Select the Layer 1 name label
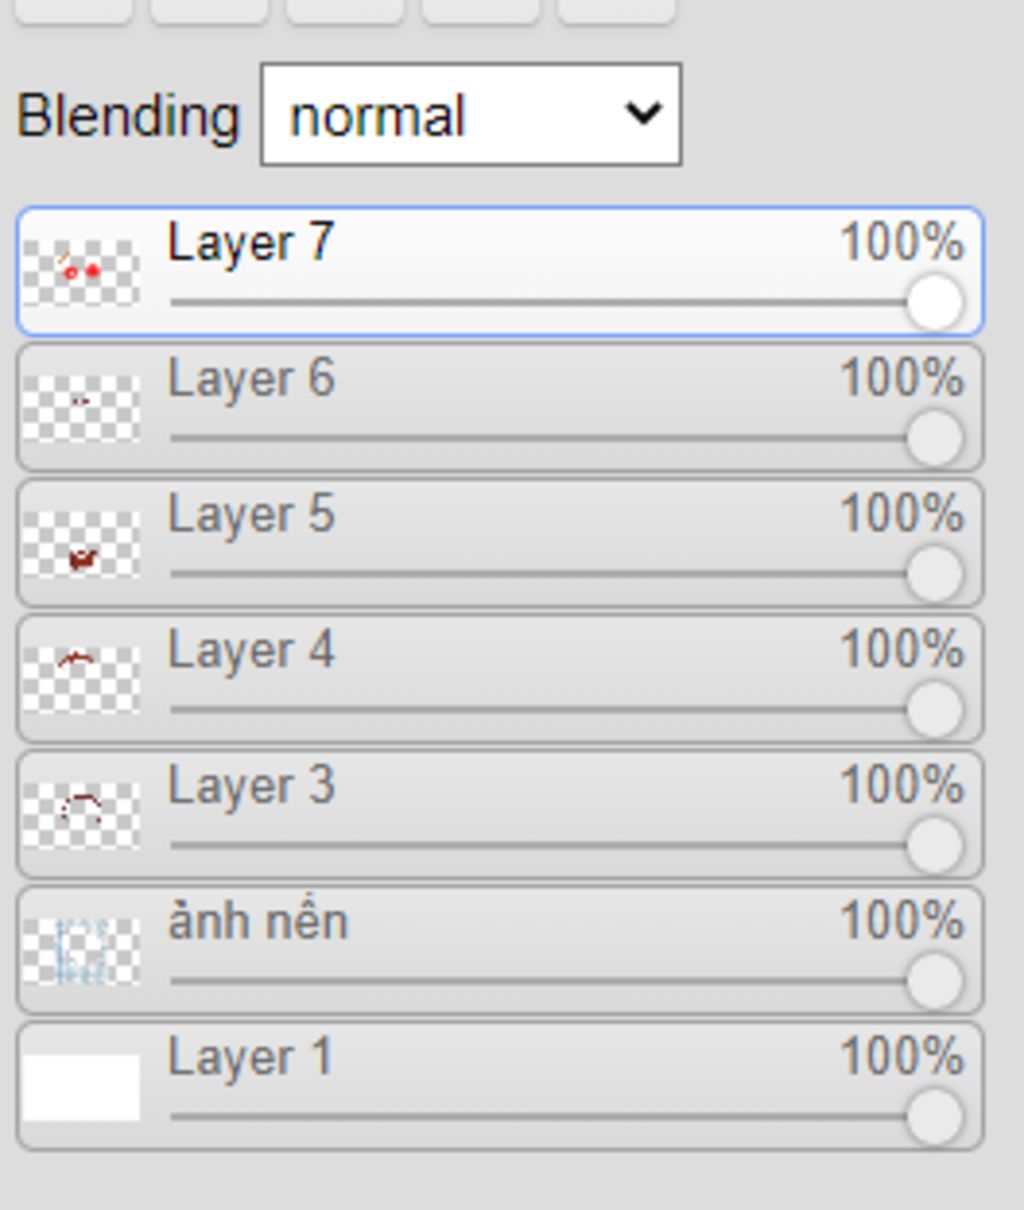 [250, 1058]
